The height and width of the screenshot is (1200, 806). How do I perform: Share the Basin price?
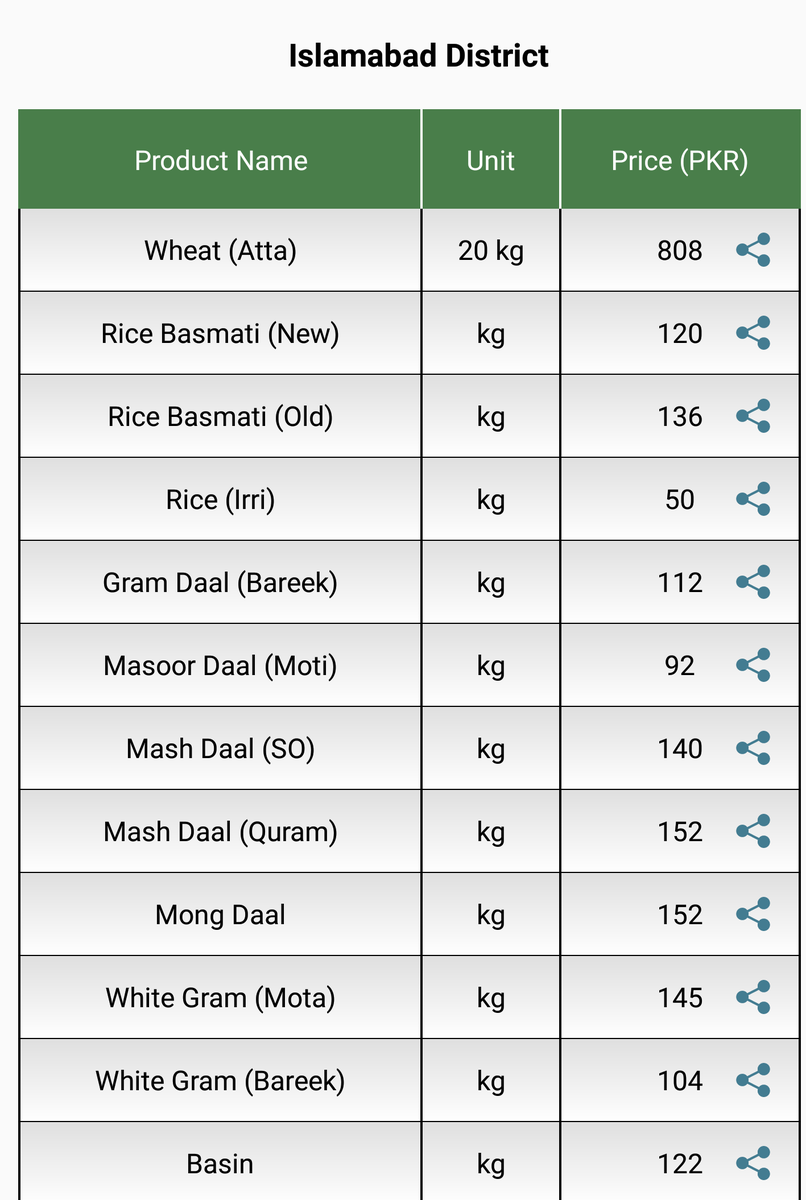753,1163
